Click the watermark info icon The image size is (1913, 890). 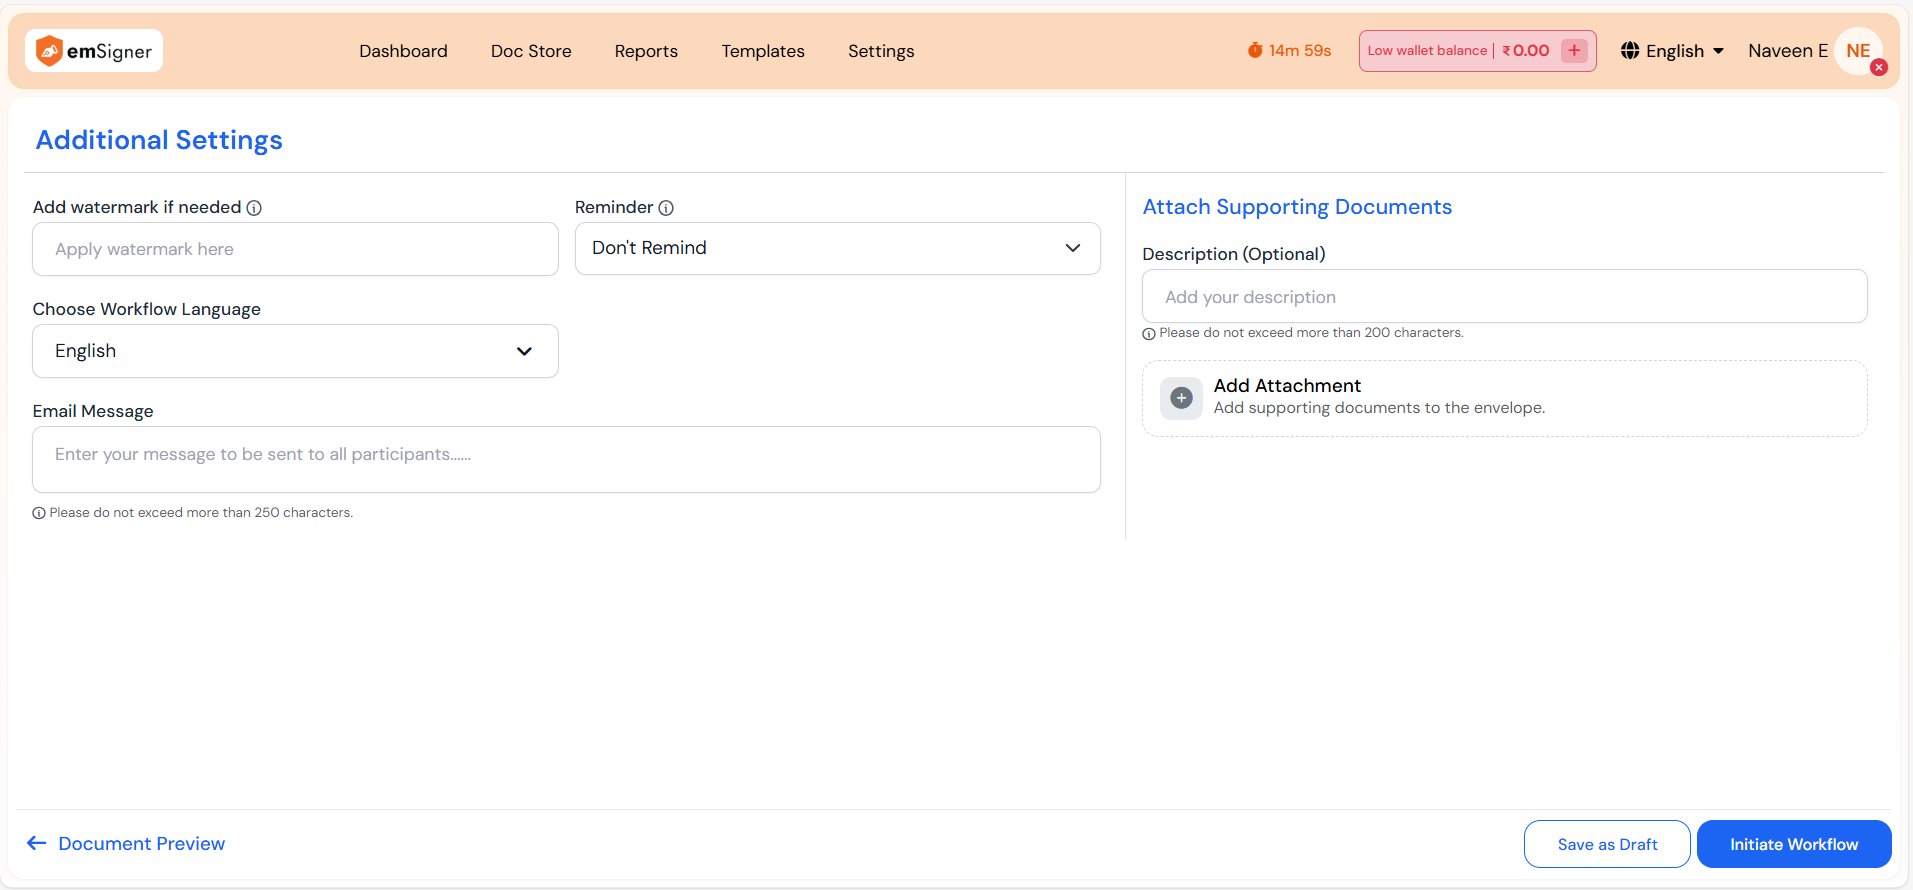pyautogui.click(x=254, y=208)
